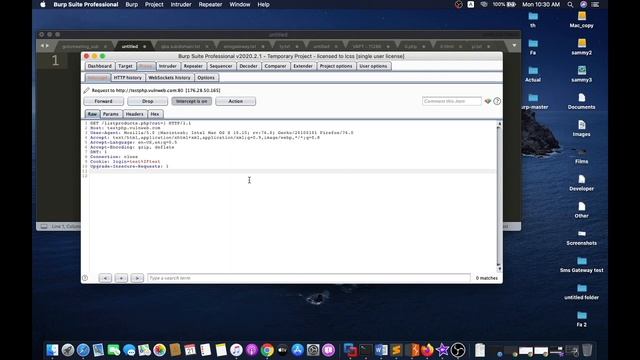Switch to WebSockets history sub-tab
Image resolution: width=640 pixels, height=360 pixels.
point(169,78)
